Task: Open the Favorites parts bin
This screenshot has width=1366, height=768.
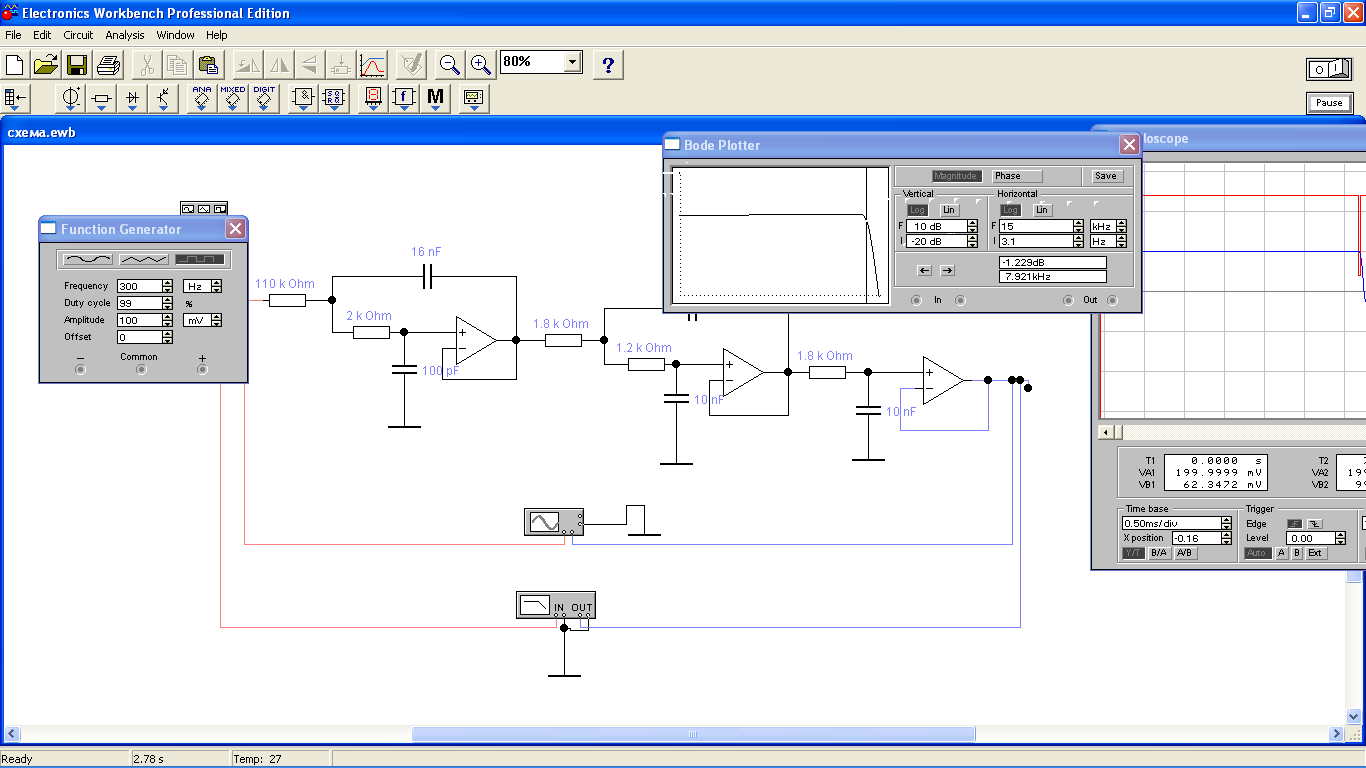Action: click(x=17, y=98)
